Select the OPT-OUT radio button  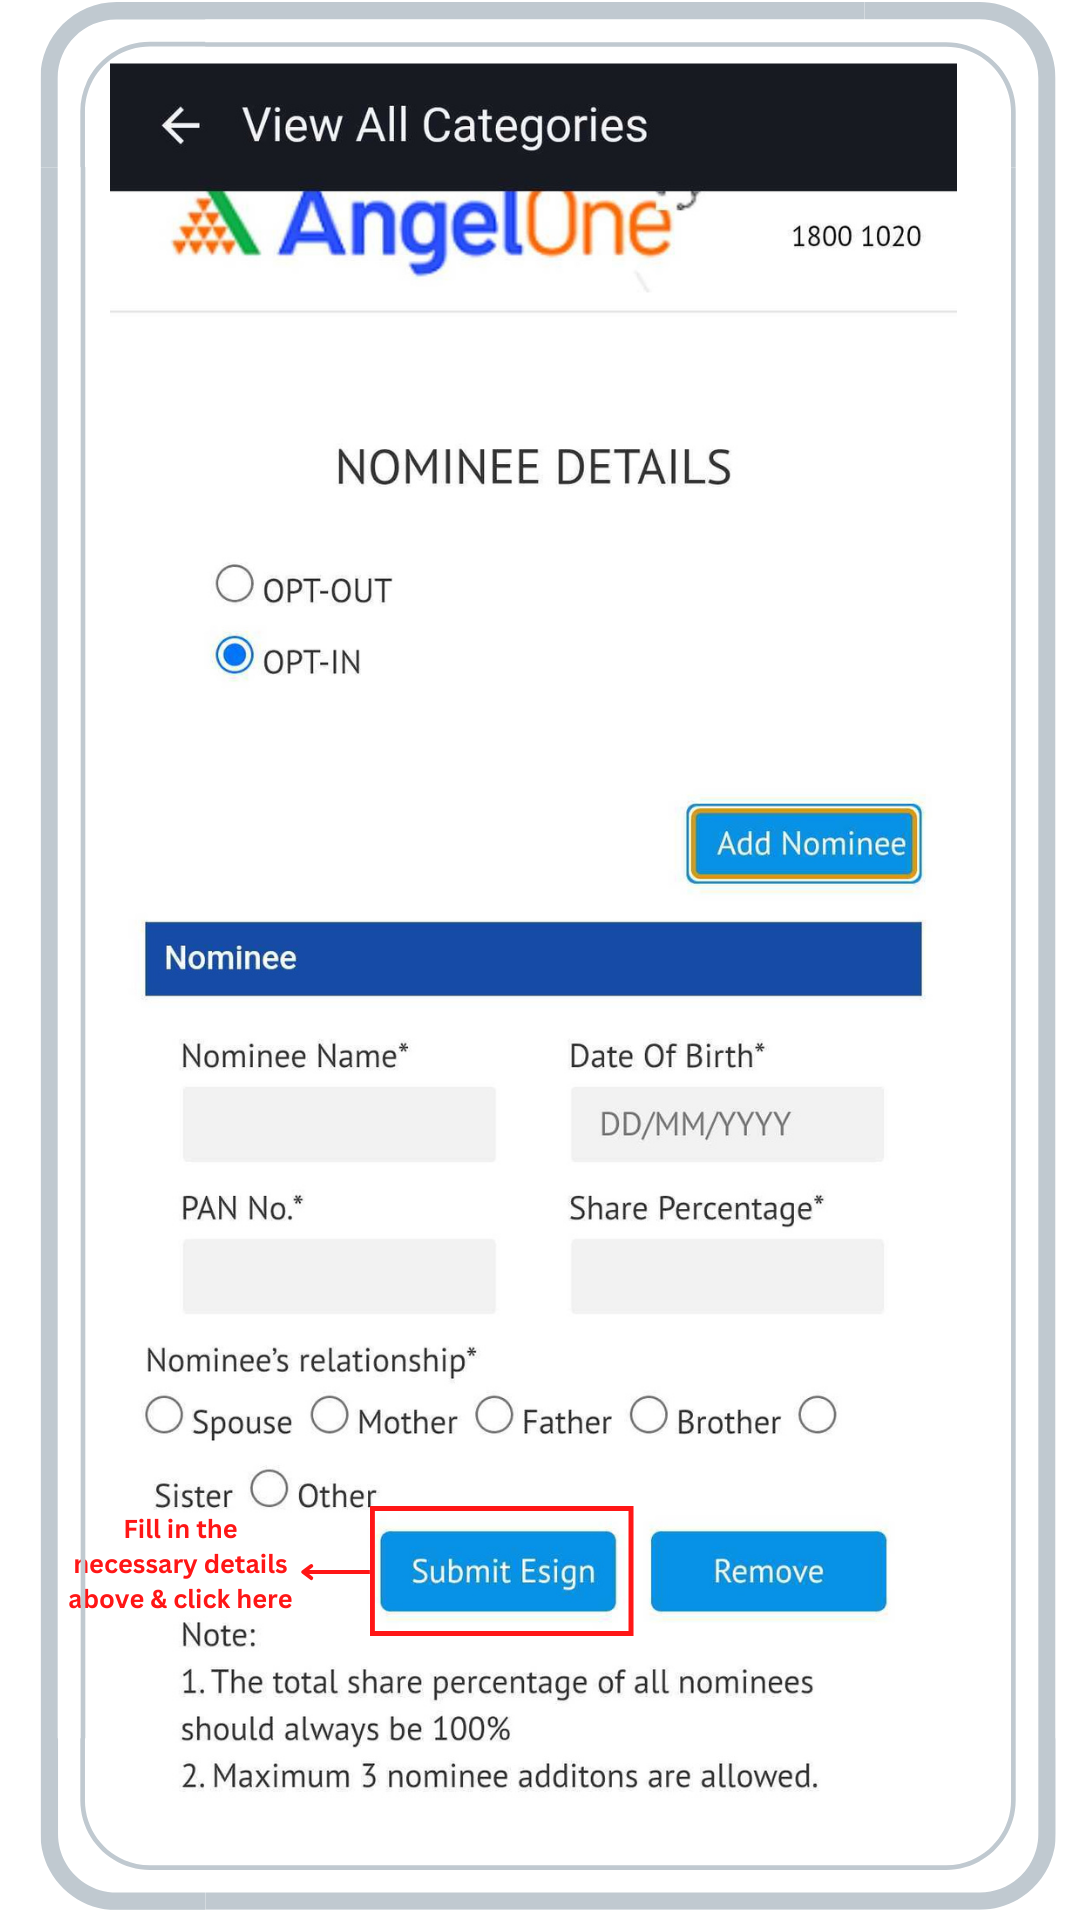[x=235, y=584]
